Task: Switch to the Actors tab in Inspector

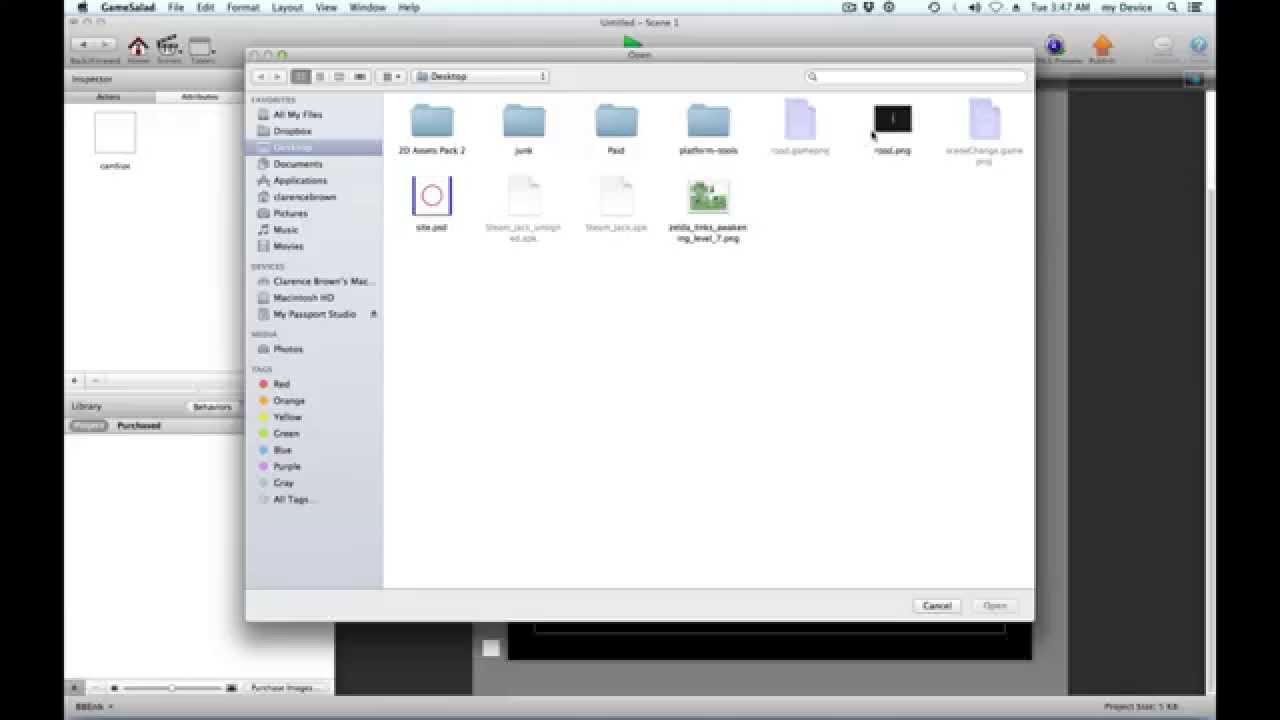Action: point(109,97)
